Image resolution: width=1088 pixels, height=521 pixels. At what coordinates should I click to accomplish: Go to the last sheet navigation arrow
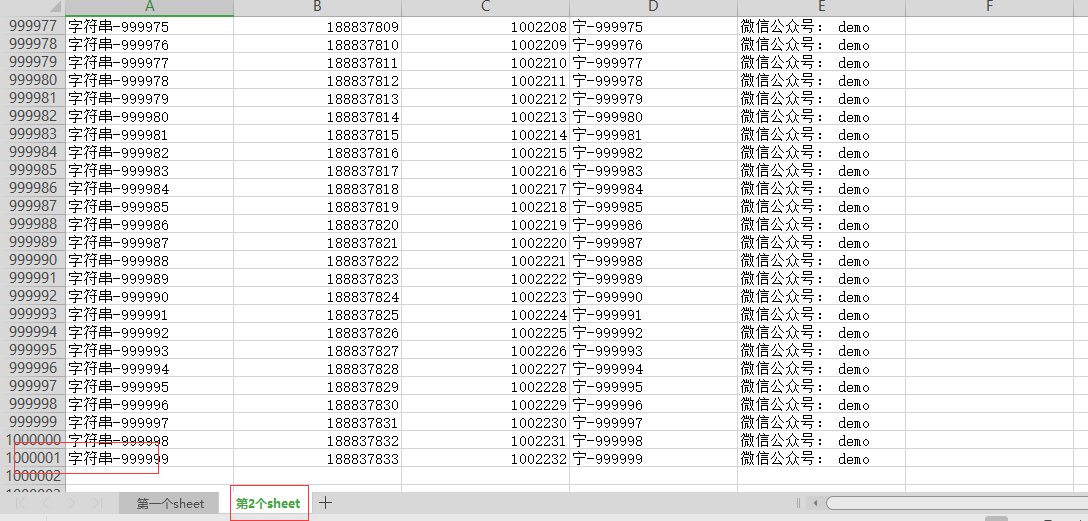coord(97,504)
